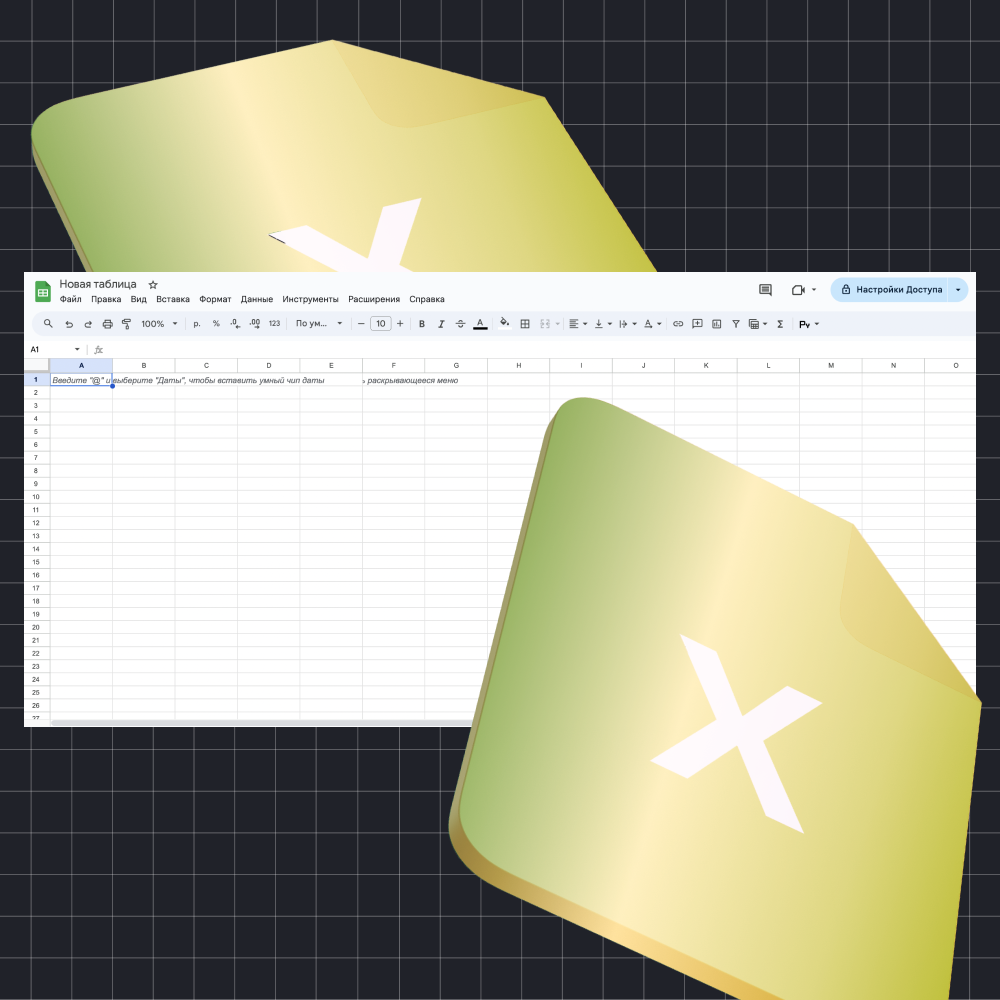The image size is (1000, 1000).
Task: Apply italic formatting
Action: tap(441, 324)
